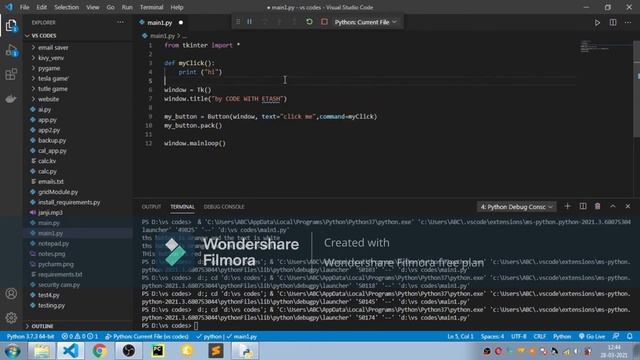Open the Manage gear icon
This screenshot has height=360, width=640.
click(x=11, y=318)
